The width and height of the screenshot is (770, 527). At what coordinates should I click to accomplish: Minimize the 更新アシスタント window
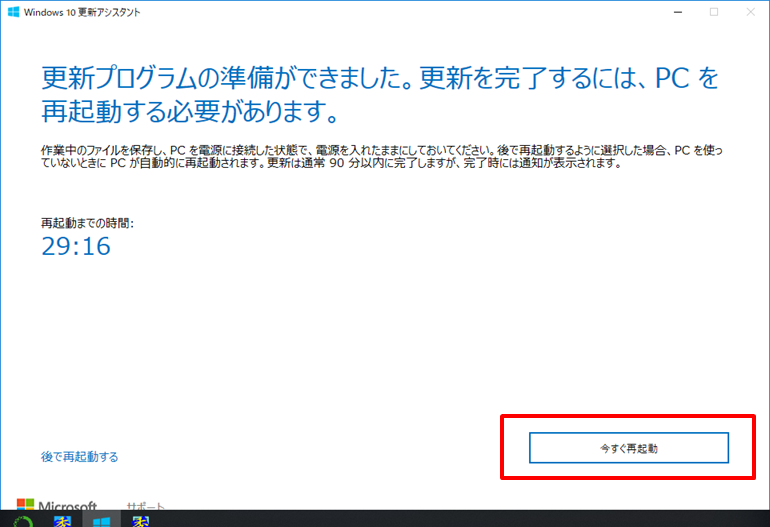click(678, 12)
